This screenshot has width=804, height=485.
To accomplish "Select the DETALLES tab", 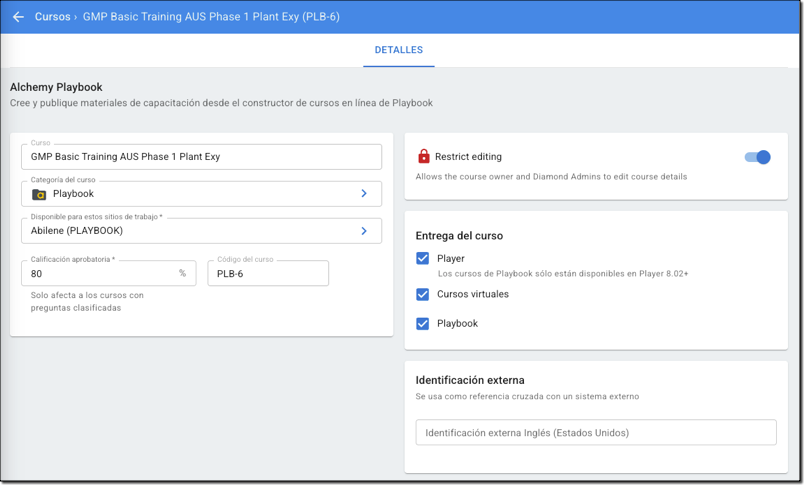I will click(398, 50).
